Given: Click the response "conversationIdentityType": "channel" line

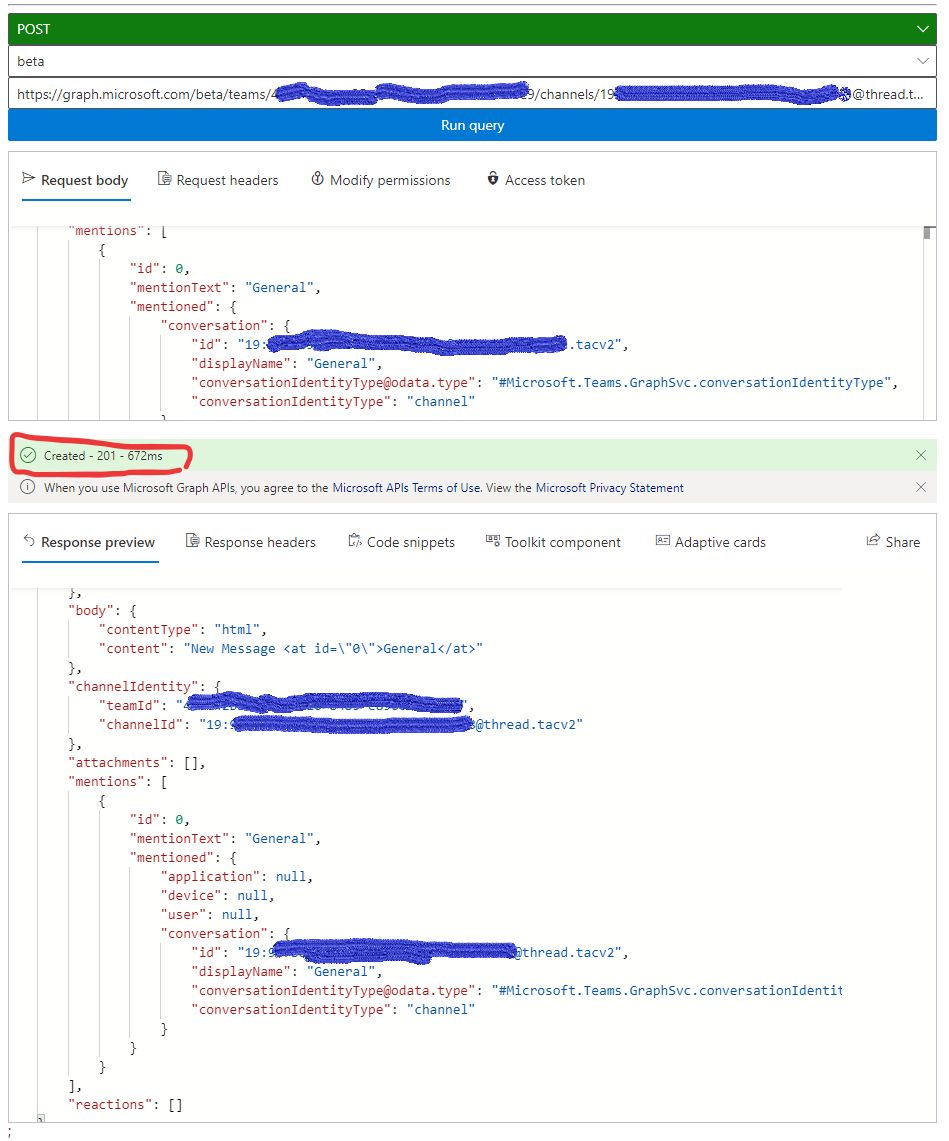Looking at the screenshot, I should (333, 1009).
